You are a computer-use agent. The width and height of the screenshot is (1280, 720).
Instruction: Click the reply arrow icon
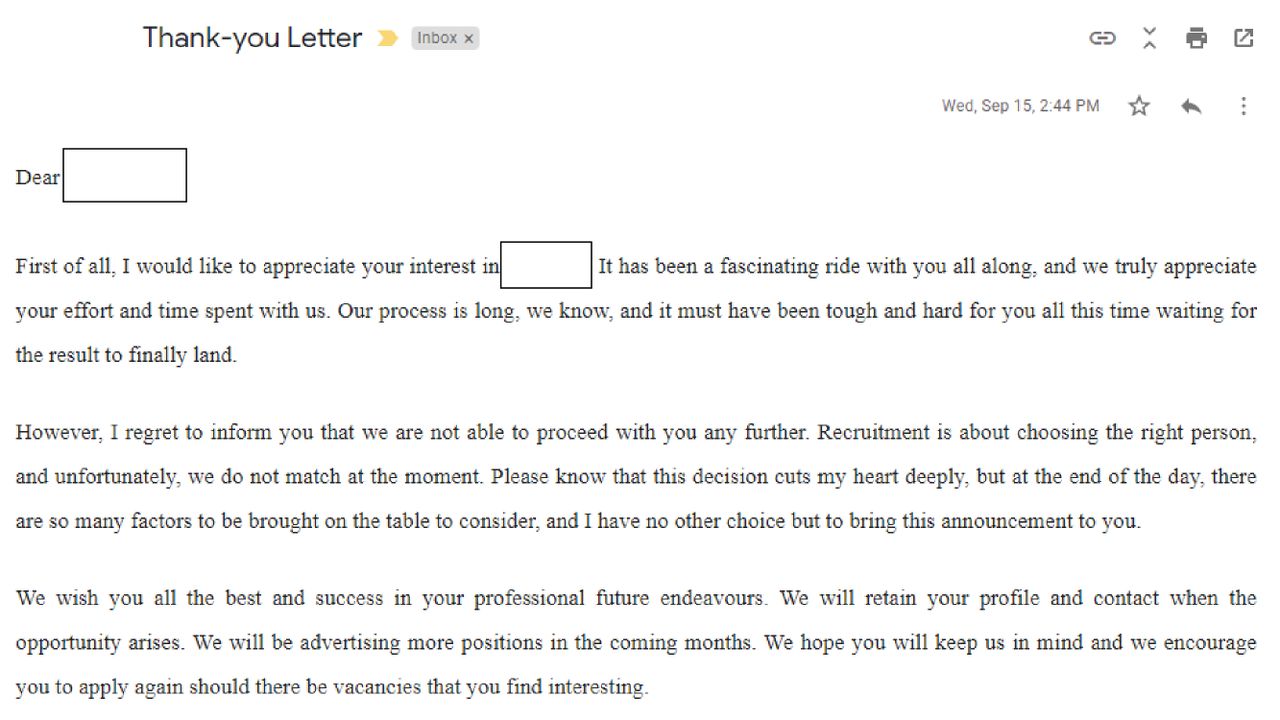1190,106
